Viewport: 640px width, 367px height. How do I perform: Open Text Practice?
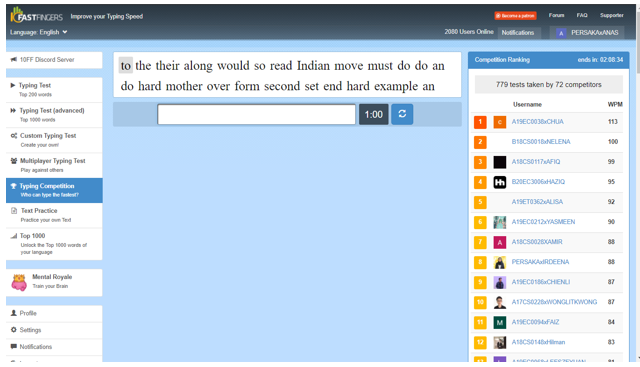coord(54,215)
